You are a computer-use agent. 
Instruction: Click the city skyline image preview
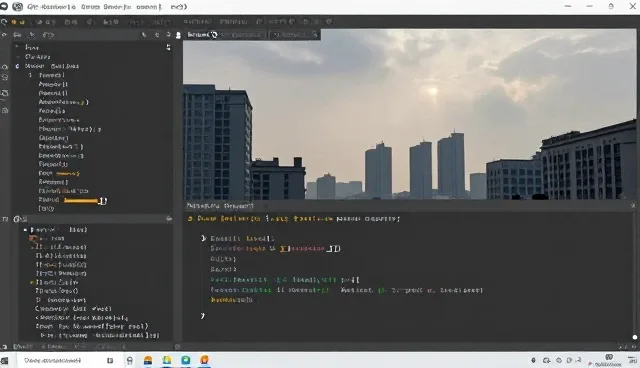click(x=409, y=114)
